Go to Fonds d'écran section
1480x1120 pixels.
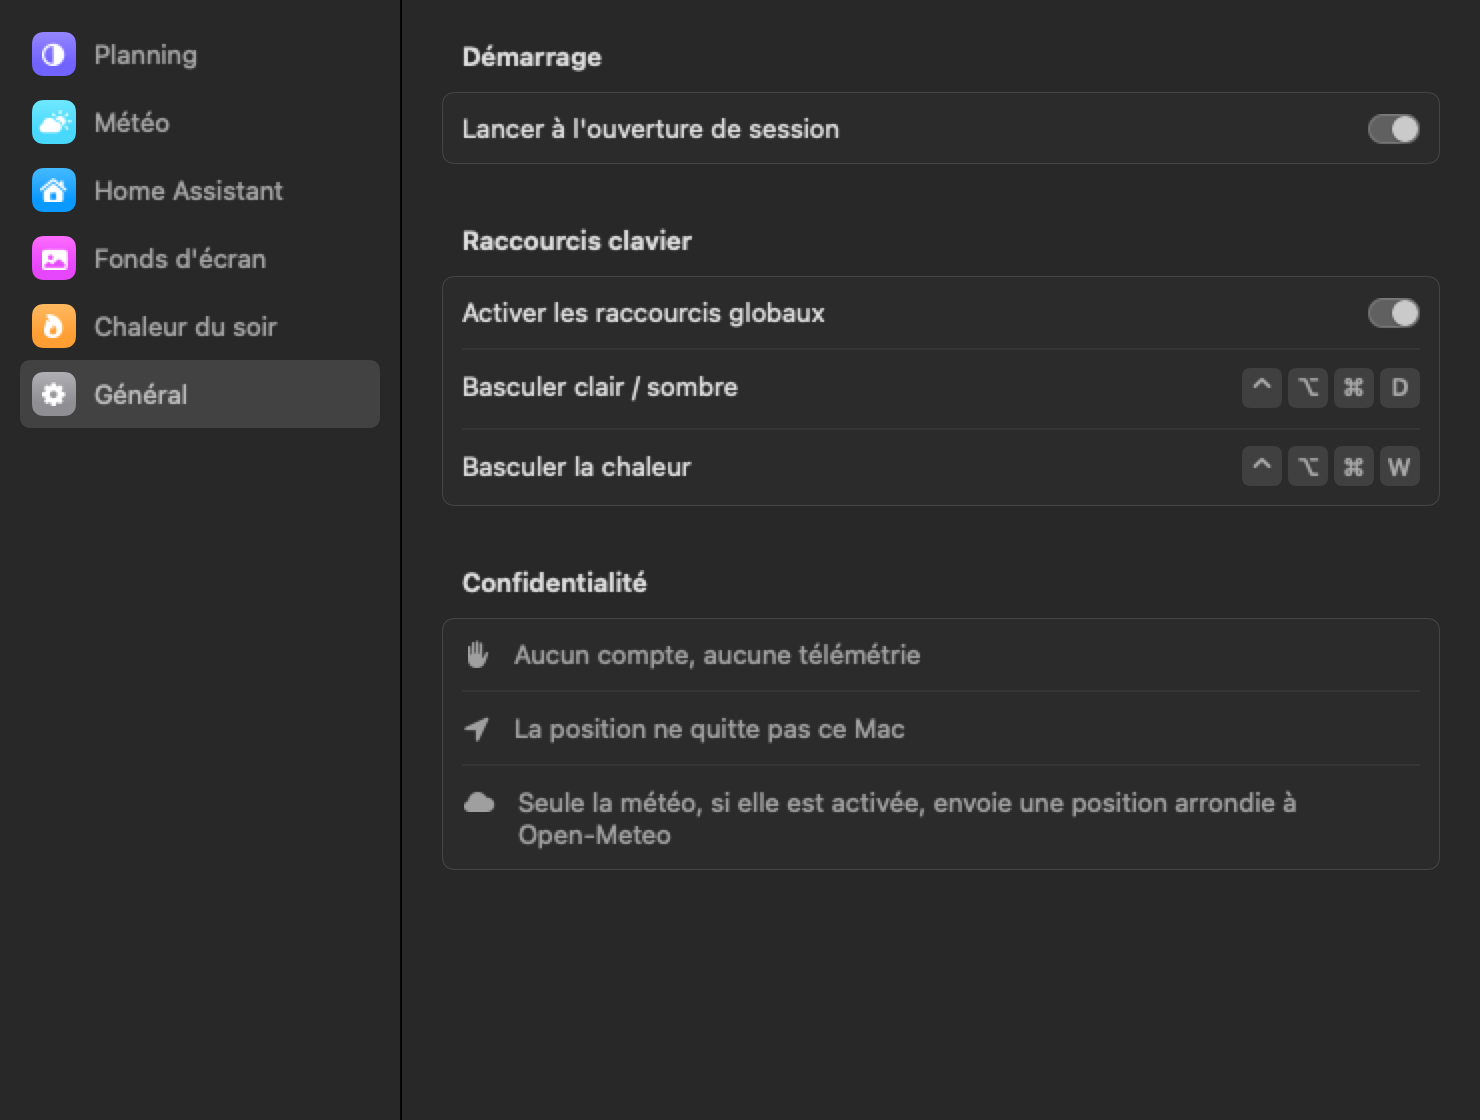(x=200, y=258)
